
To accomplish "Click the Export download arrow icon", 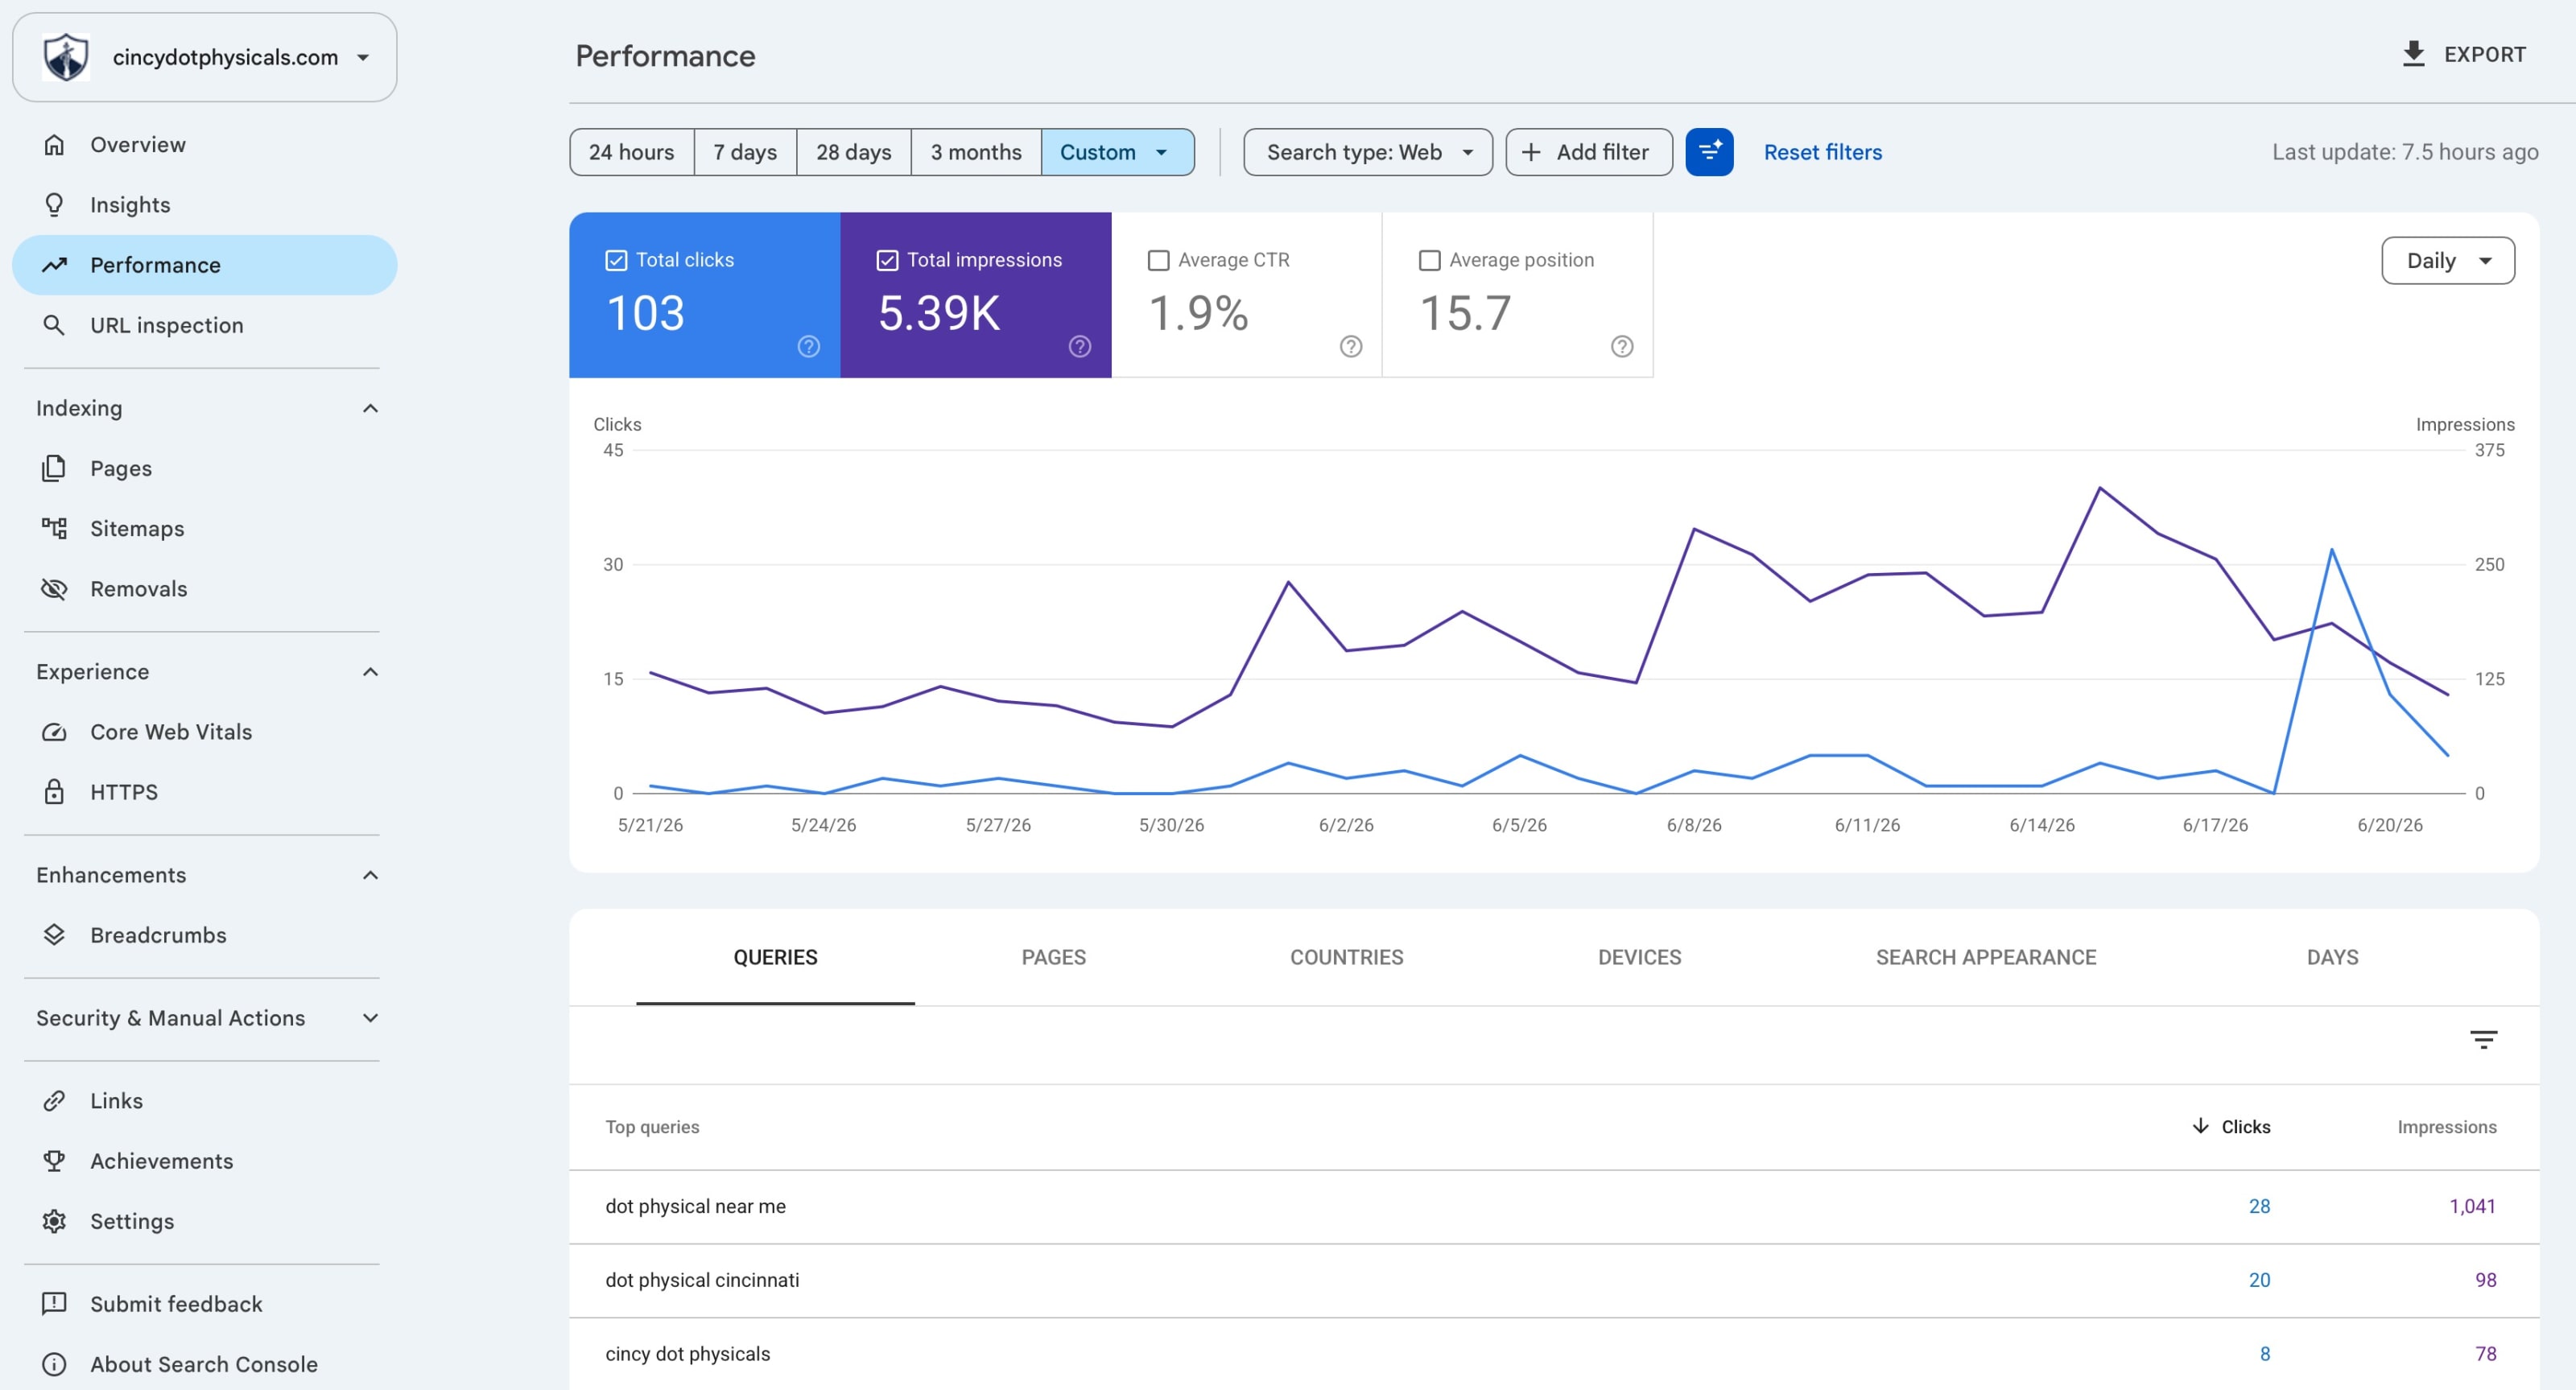I will (2414, 54).
